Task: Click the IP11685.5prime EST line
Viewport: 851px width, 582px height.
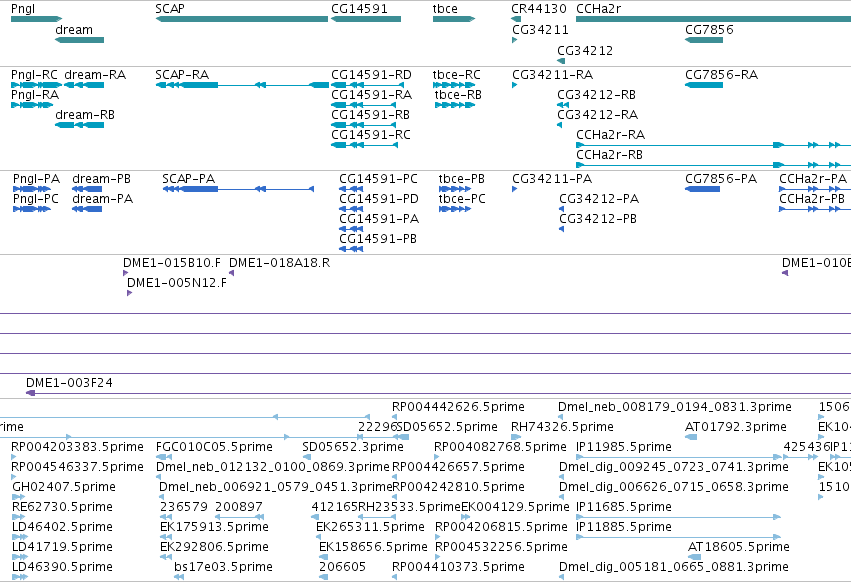Action: tap(678, 517)
